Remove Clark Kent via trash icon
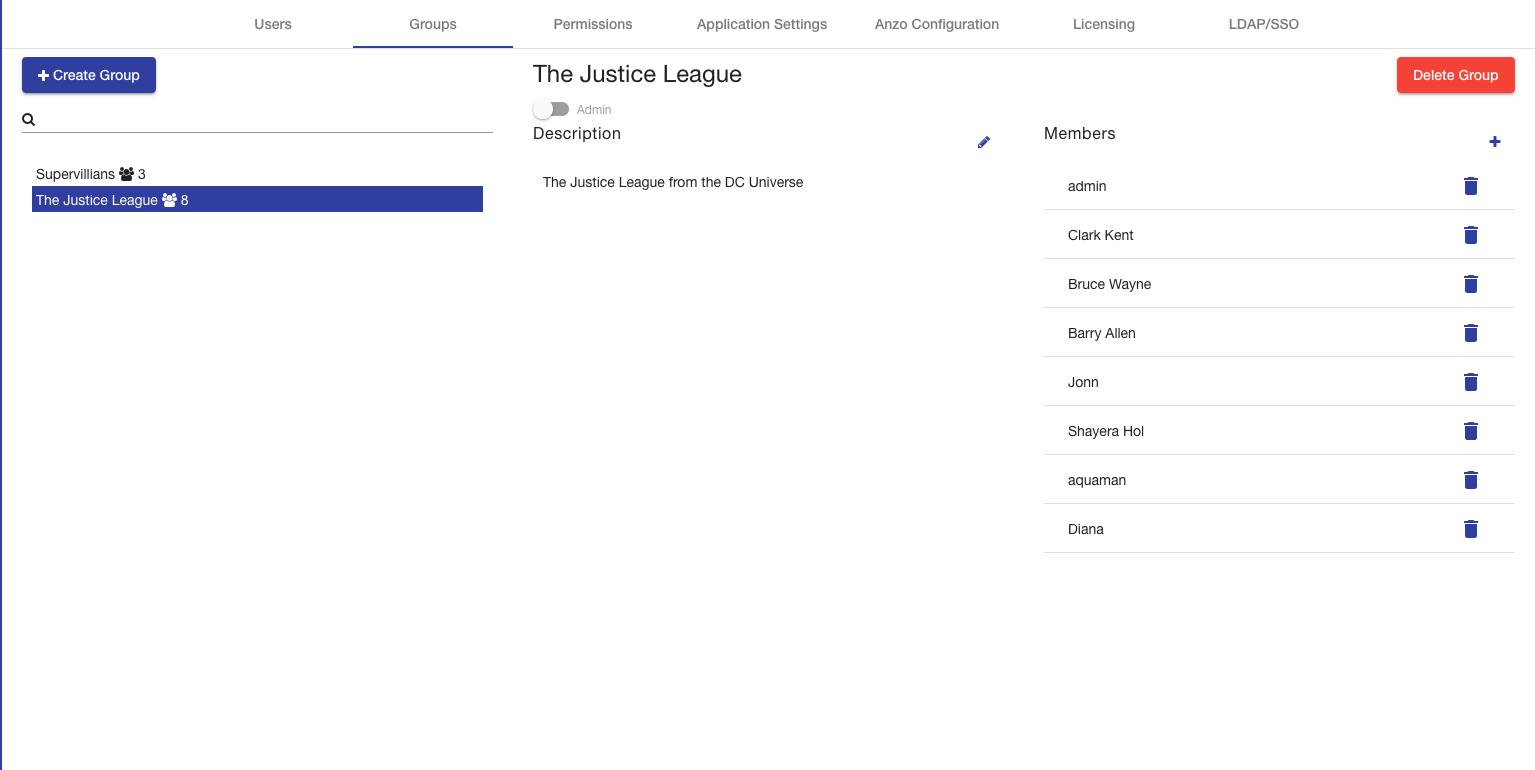The width and height of the screenshot is (1535, 770). (x=1471, y=235)
